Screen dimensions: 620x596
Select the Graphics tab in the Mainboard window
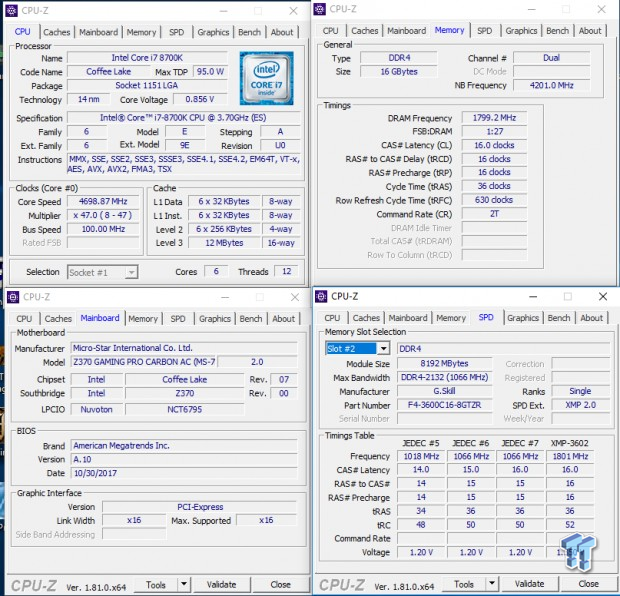tap(215, 318)
